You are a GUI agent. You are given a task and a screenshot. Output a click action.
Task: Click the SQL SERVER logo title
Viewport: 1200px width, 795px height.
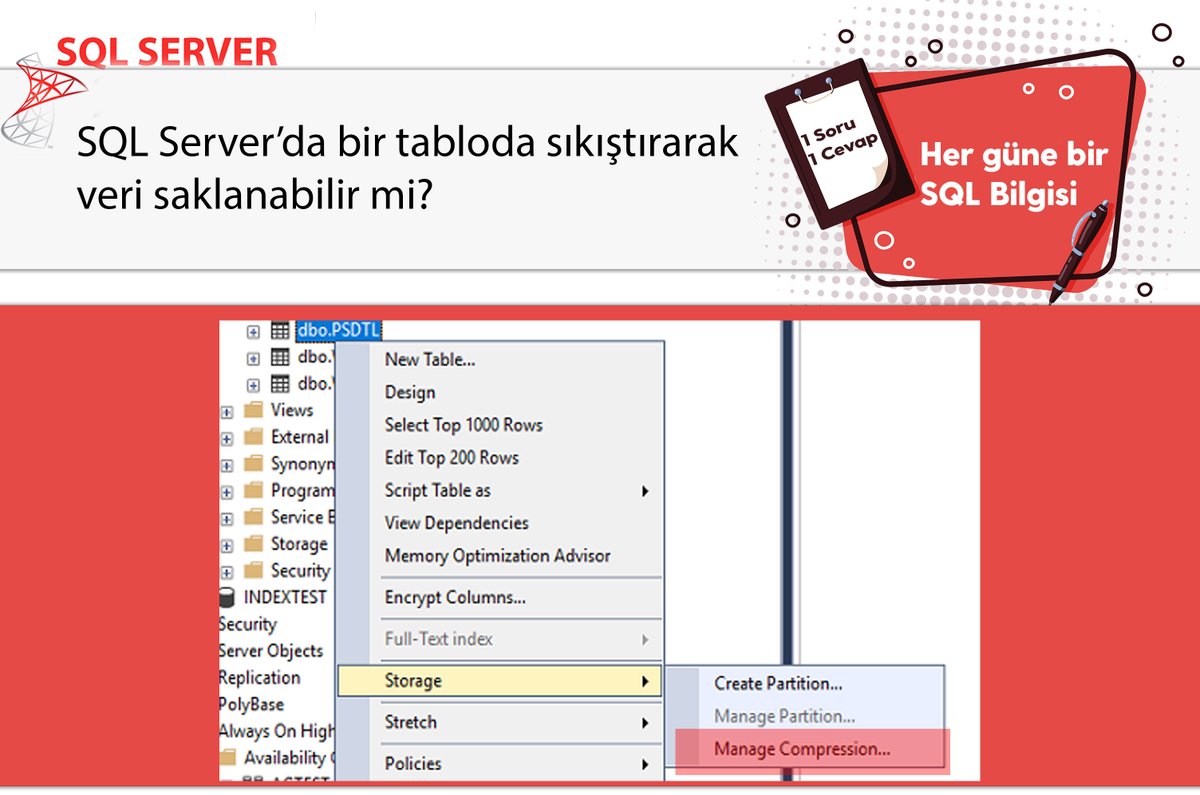167,51
